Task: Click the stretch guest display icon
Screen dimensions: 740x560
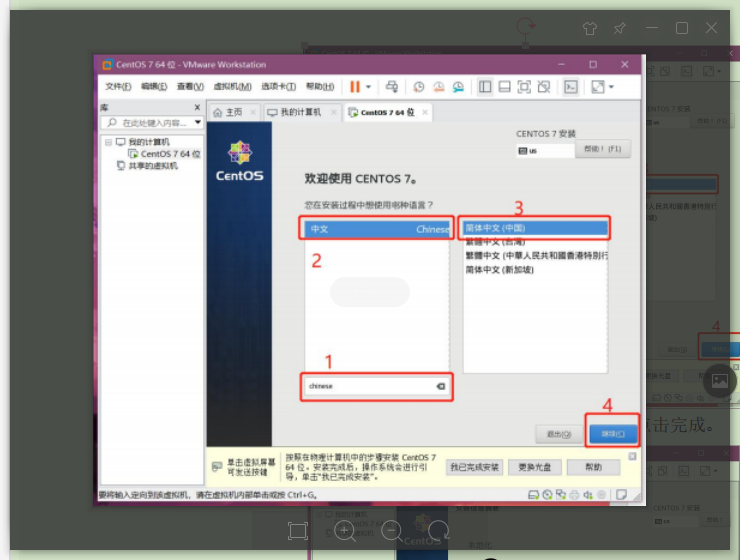Action: [597, 87]
